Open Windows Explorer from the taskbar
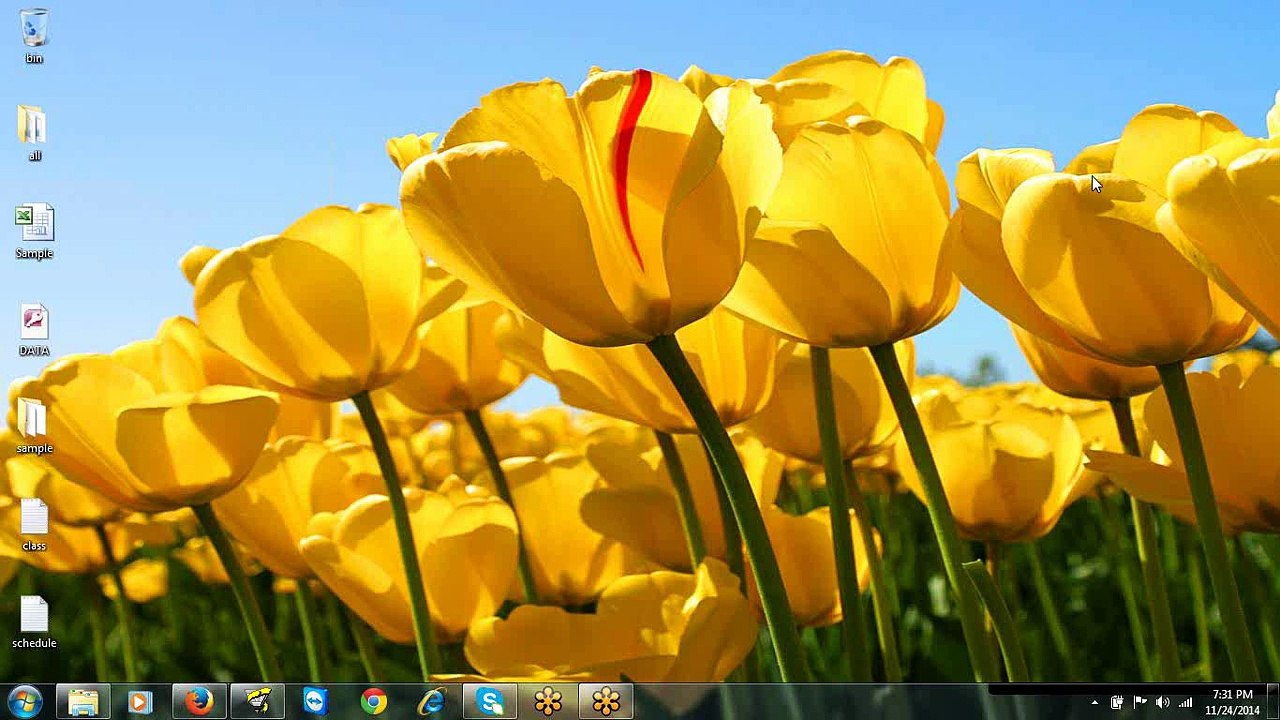This screenshot has height=720, width=1280. point(82,702)
